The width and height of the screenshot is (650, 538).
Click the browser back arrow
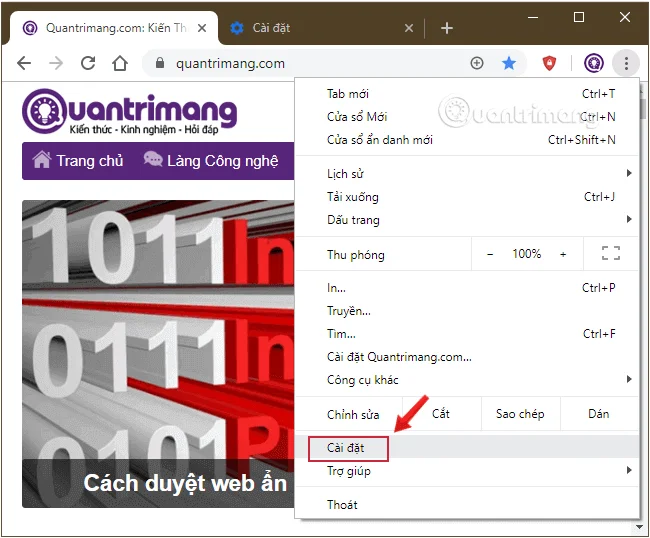pyautogui.click(x=24, y=63)
